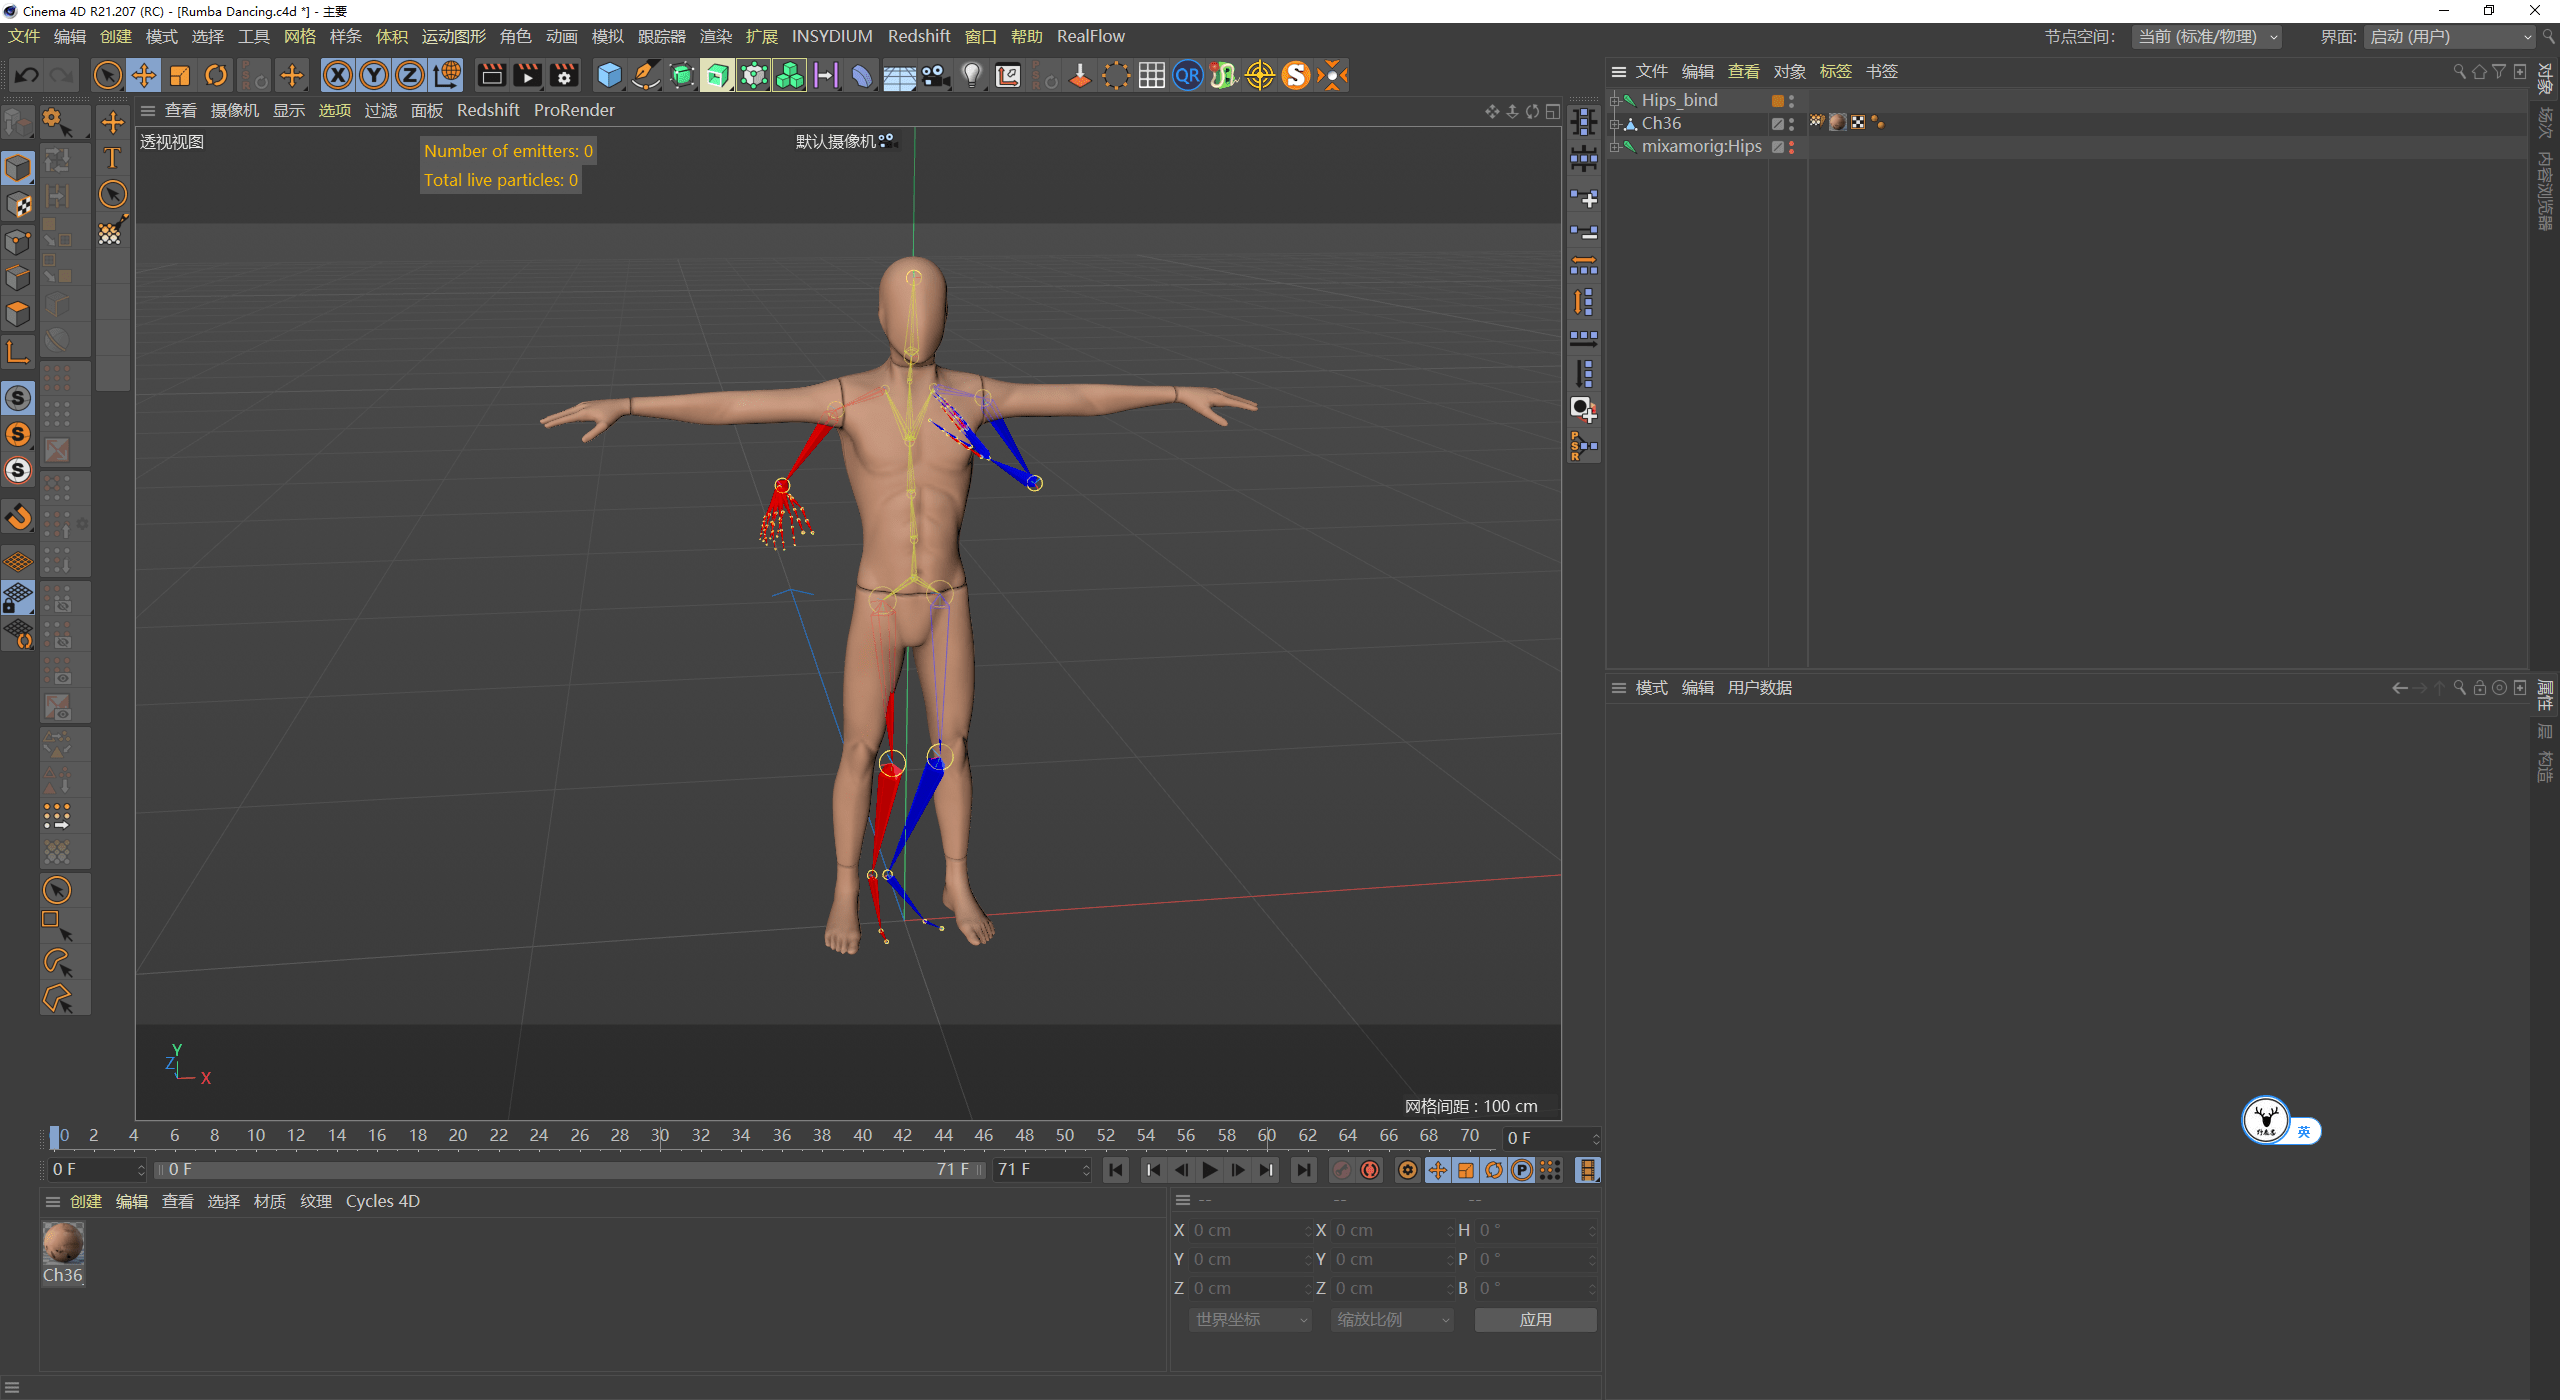Click the orange layer color swatch beside Hips_bind
This screenshot has width=2560, height=1400.
click(x=1778, y=100)
